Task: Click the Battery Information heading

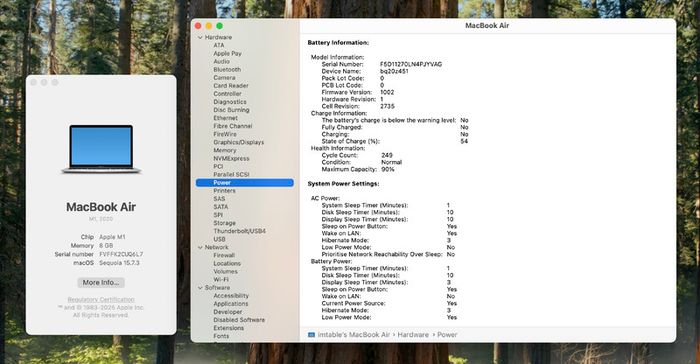Action: (338, 43)
